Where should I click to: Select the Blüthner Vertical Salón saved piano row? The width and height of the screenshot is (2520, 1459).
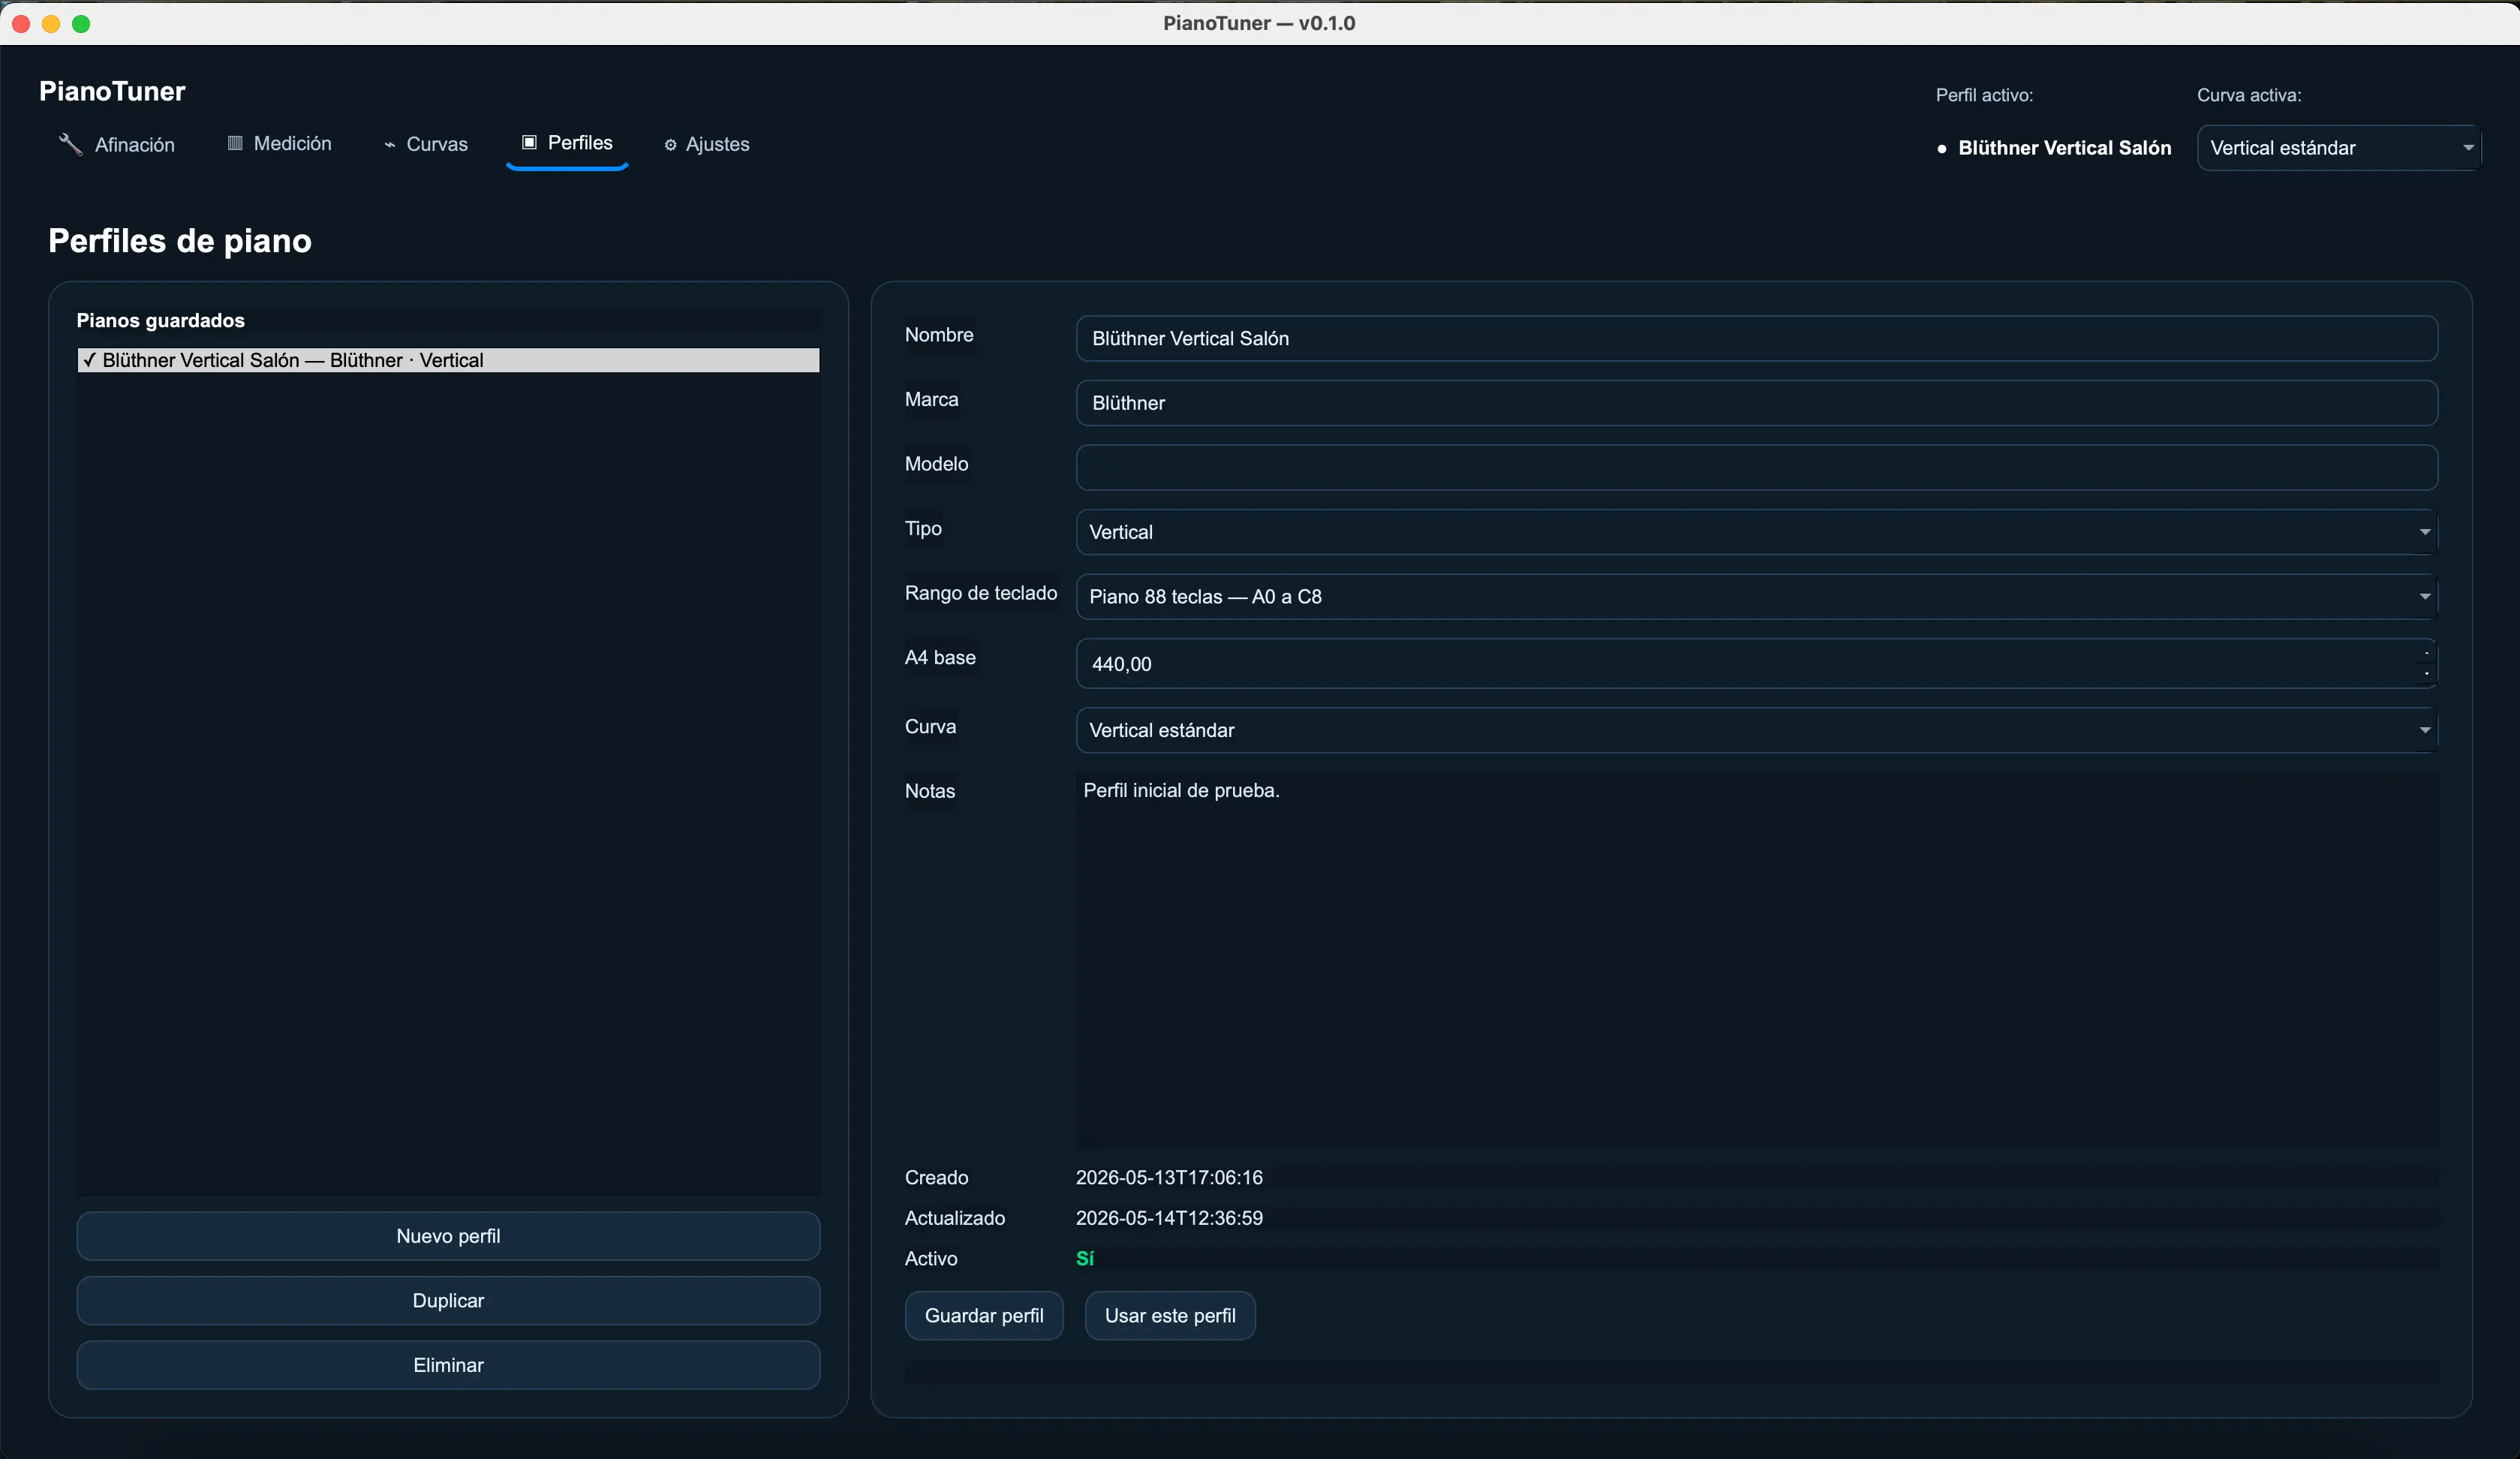pyautogui.click(x=448, y=360)
